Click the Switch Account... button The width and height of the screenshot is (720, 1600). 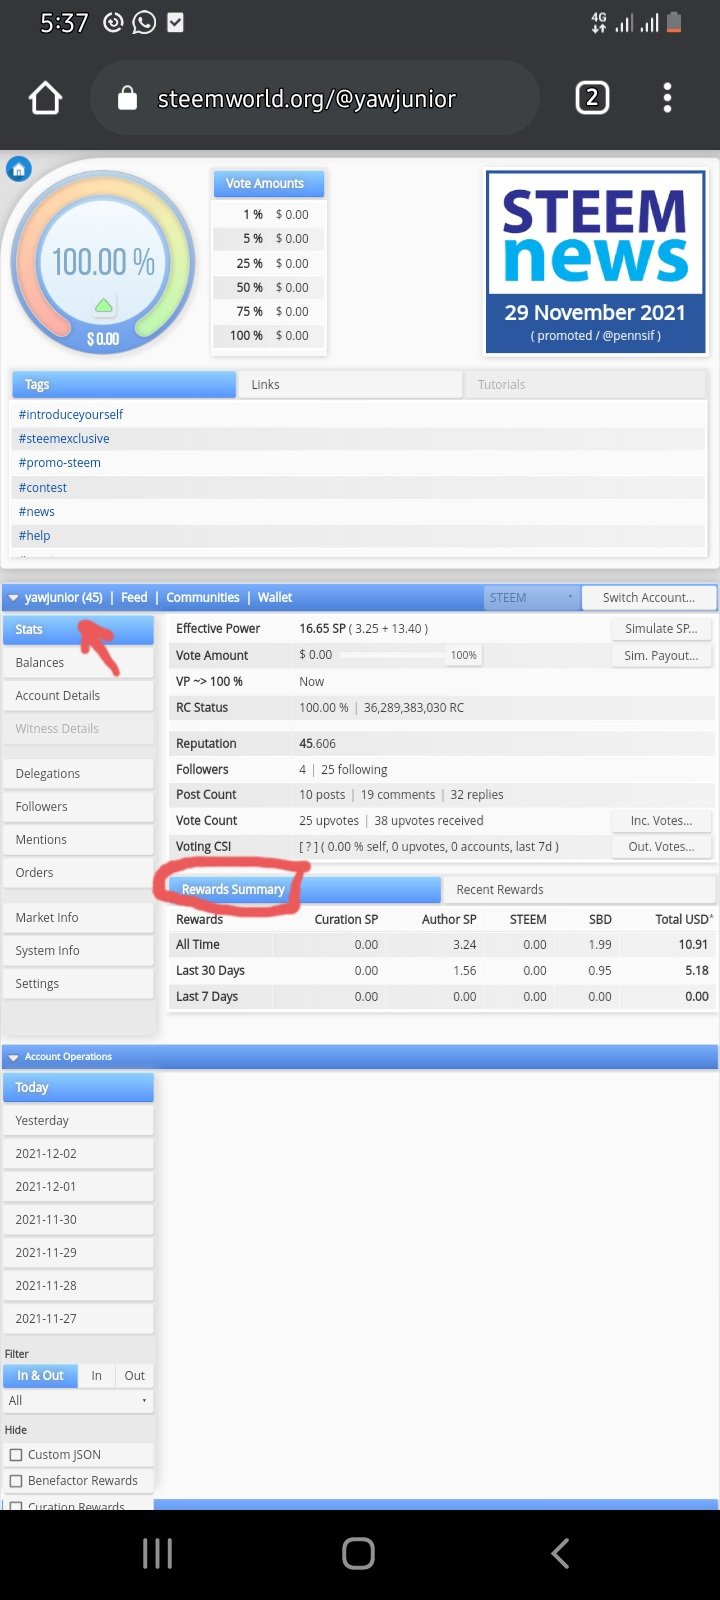[648, 597]
